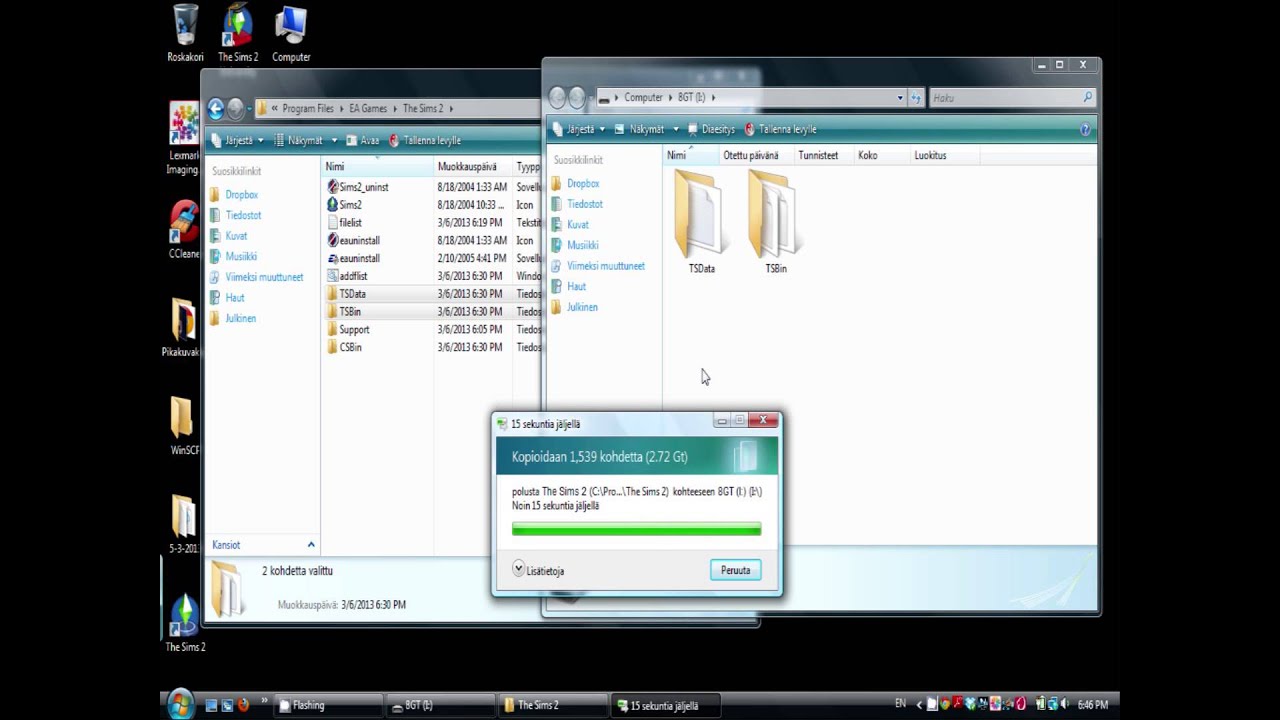Click the search magnifier in BGT window

point(1088,97)
